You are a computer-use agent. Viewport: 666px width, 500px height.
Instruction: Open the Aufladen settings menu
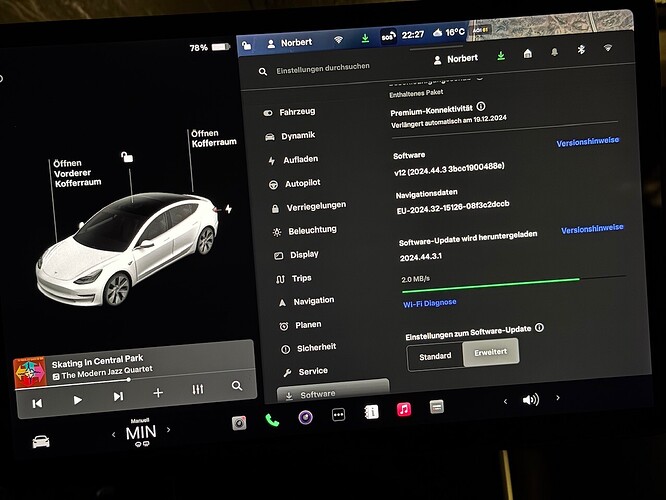293,160
